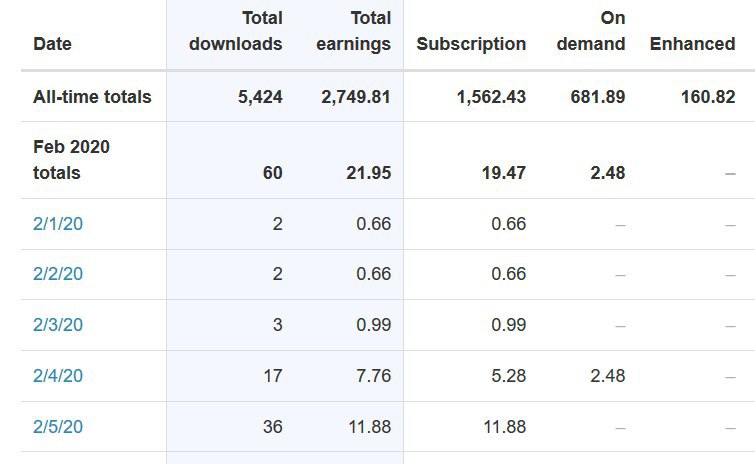Open the 2/2/20 date link
The image size is (755, 464).
[x=58, y=274]
